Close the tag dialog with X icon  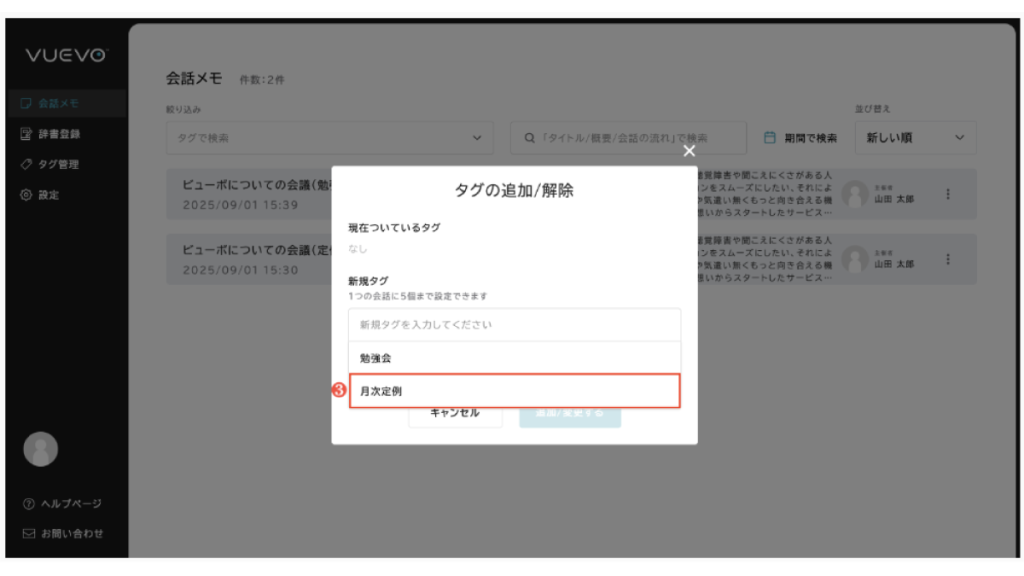pos(688,151)
